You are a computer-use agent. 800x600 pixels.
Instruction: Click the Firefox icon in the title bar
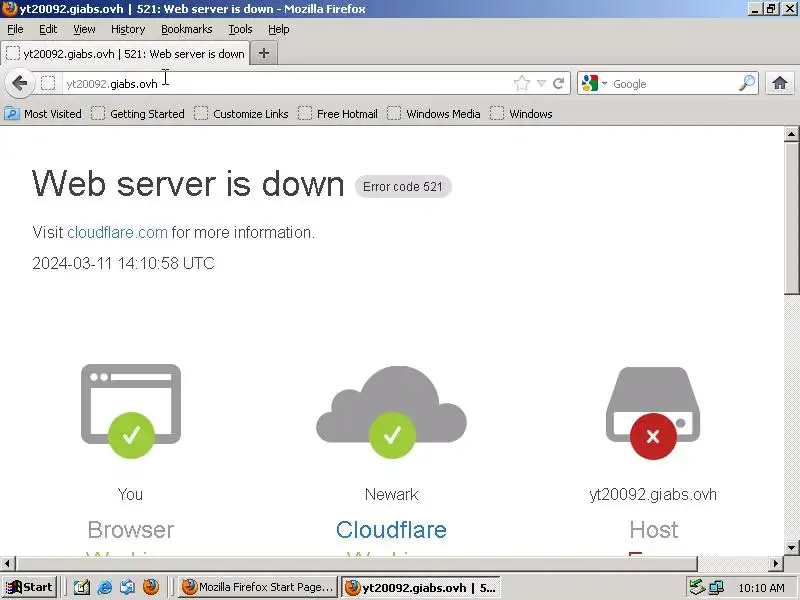pyautogui.click(x=9, y=9)
